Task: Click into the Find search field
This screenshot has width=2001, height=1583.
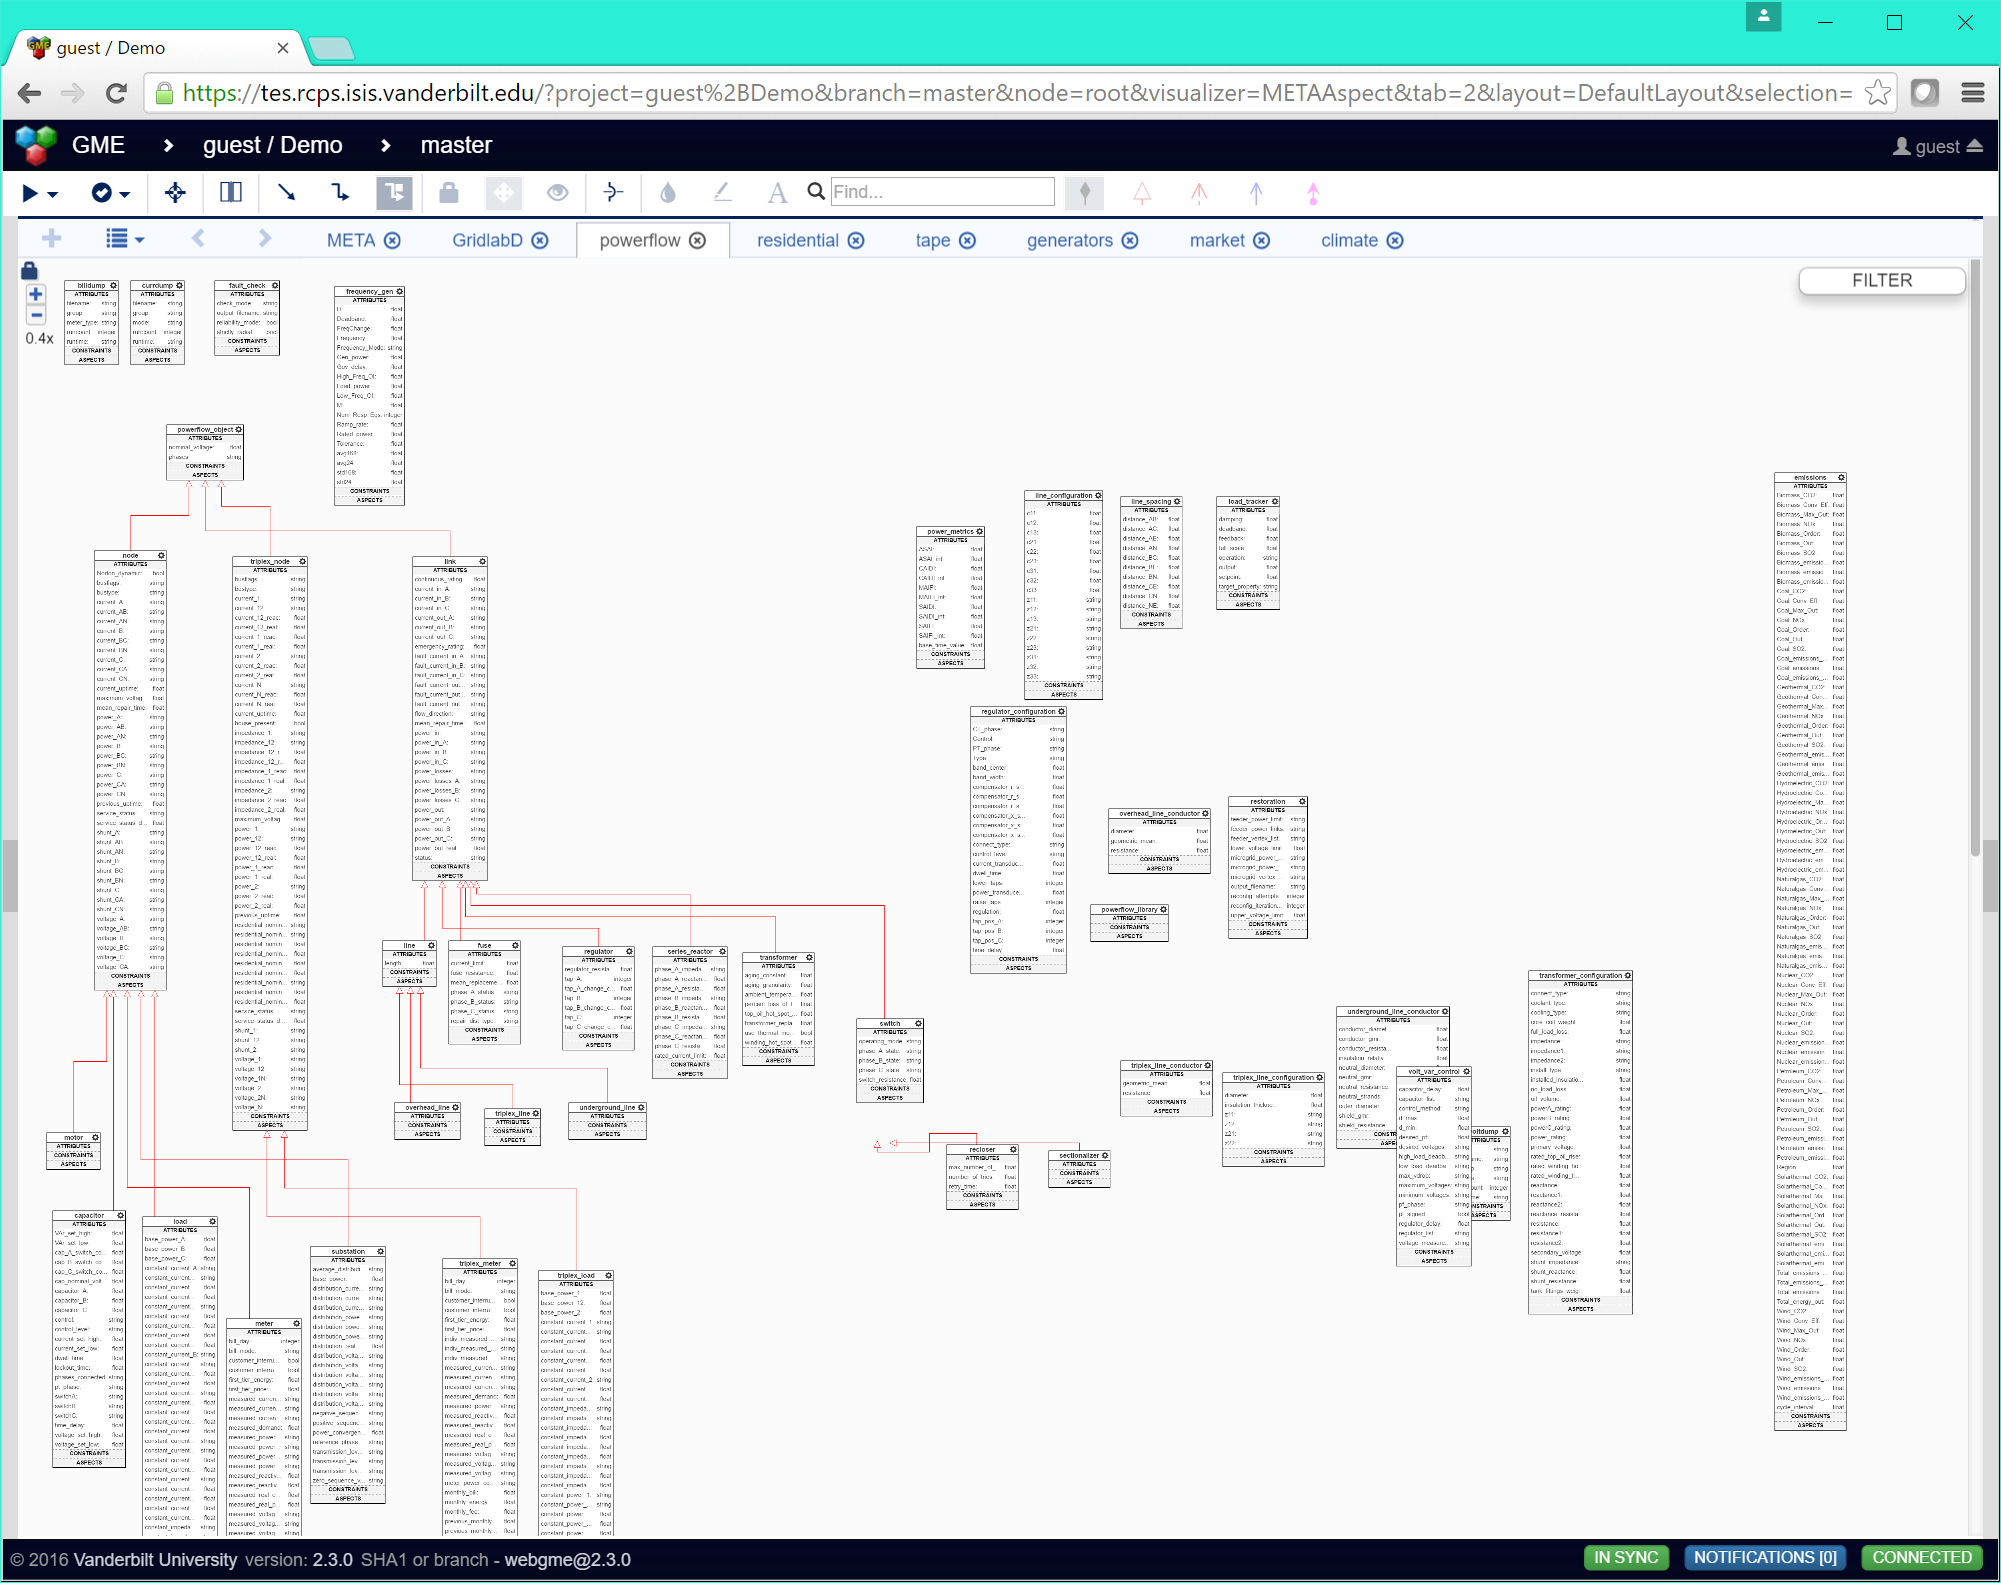Action: click(942, 192)
